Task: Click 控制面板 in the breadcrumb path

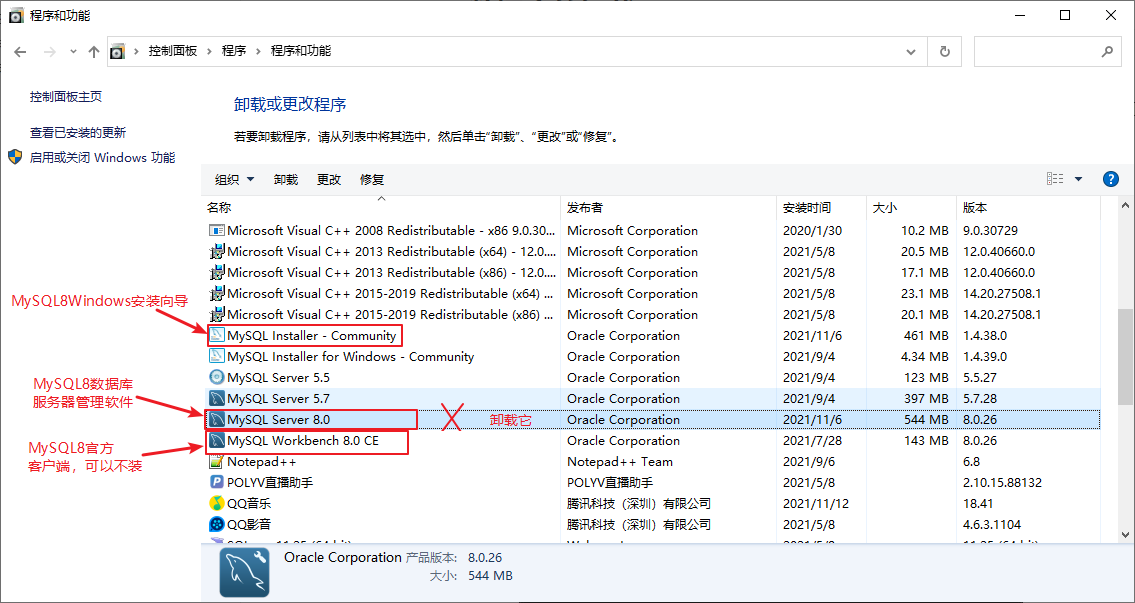Action: pos(173,51)
